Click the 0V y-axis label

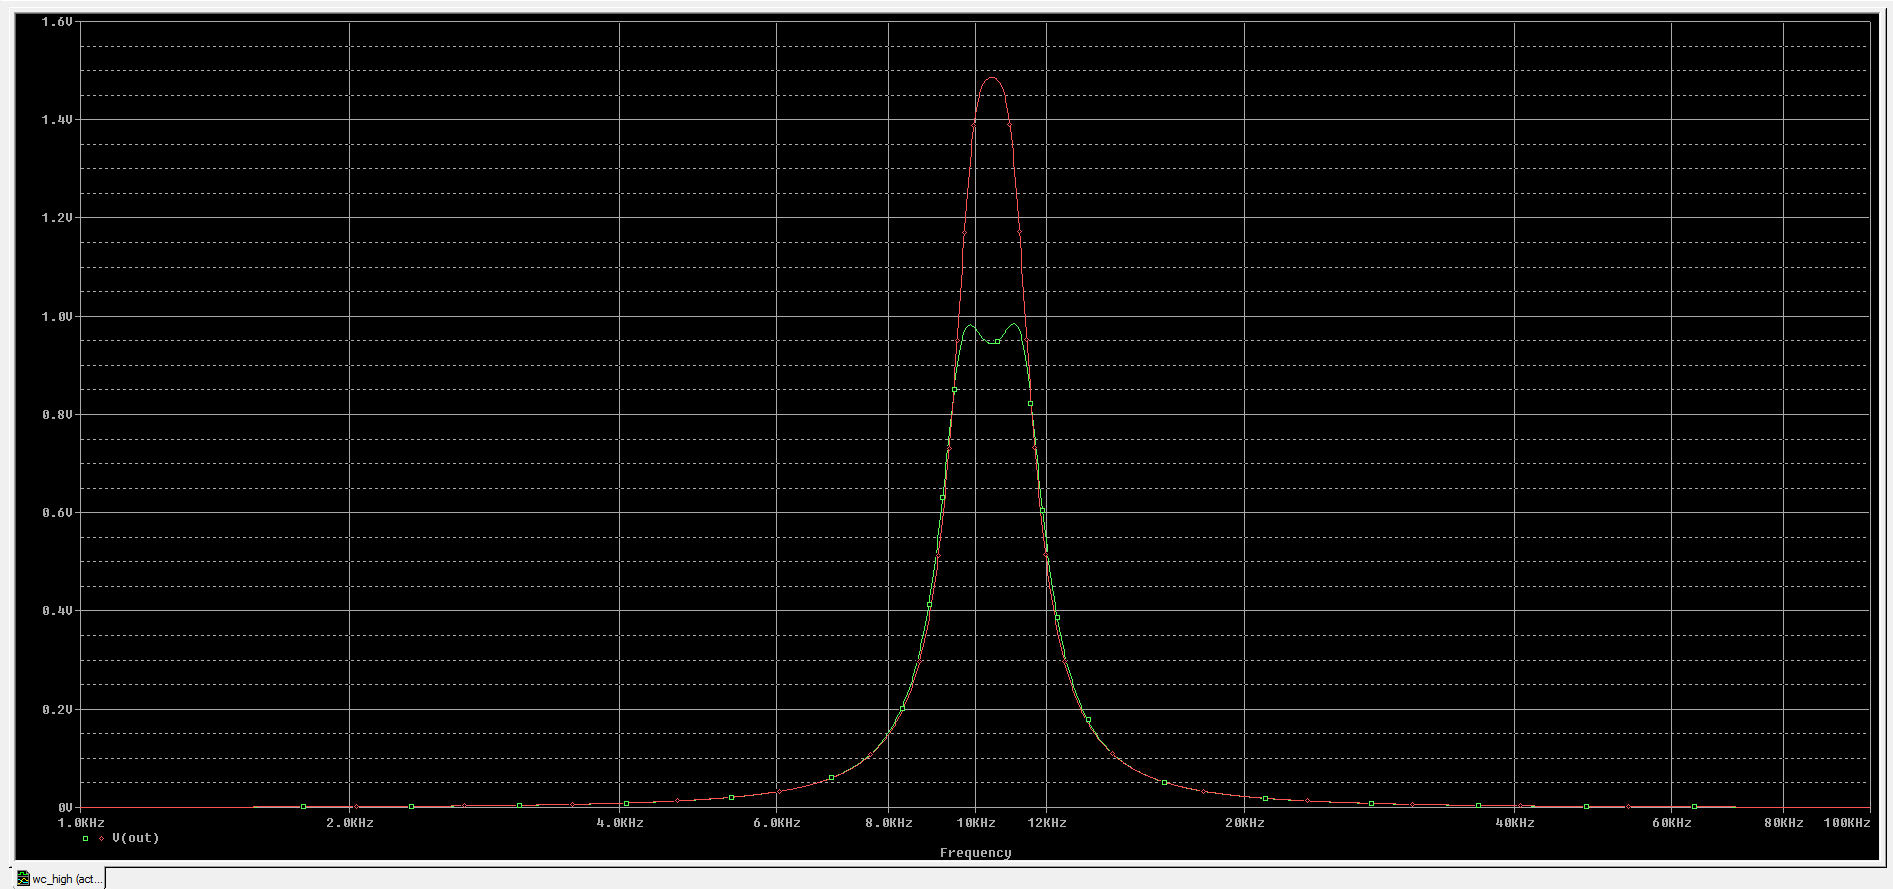[x=65, y=807]
